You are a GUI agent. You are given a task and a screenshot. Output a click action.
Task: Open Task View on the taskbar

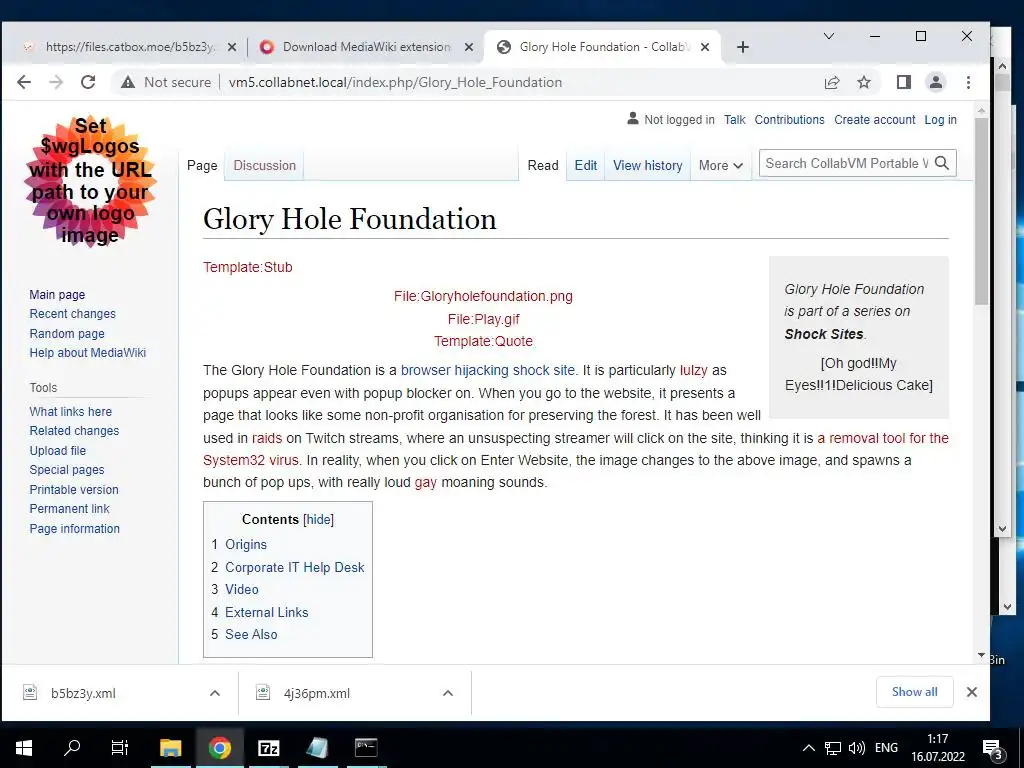click(120, 748)
